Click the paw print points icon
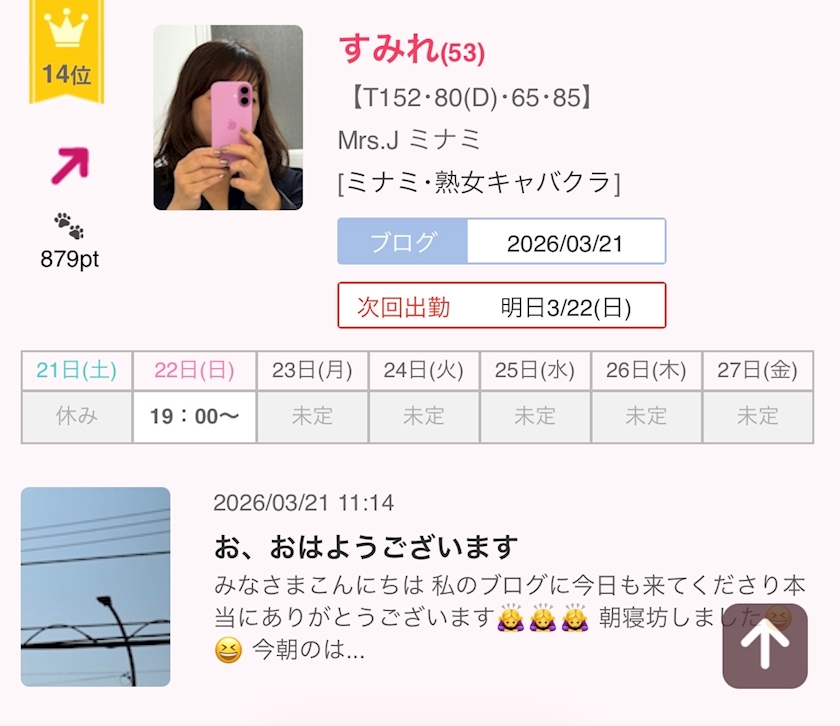 [x=69, y=226]
